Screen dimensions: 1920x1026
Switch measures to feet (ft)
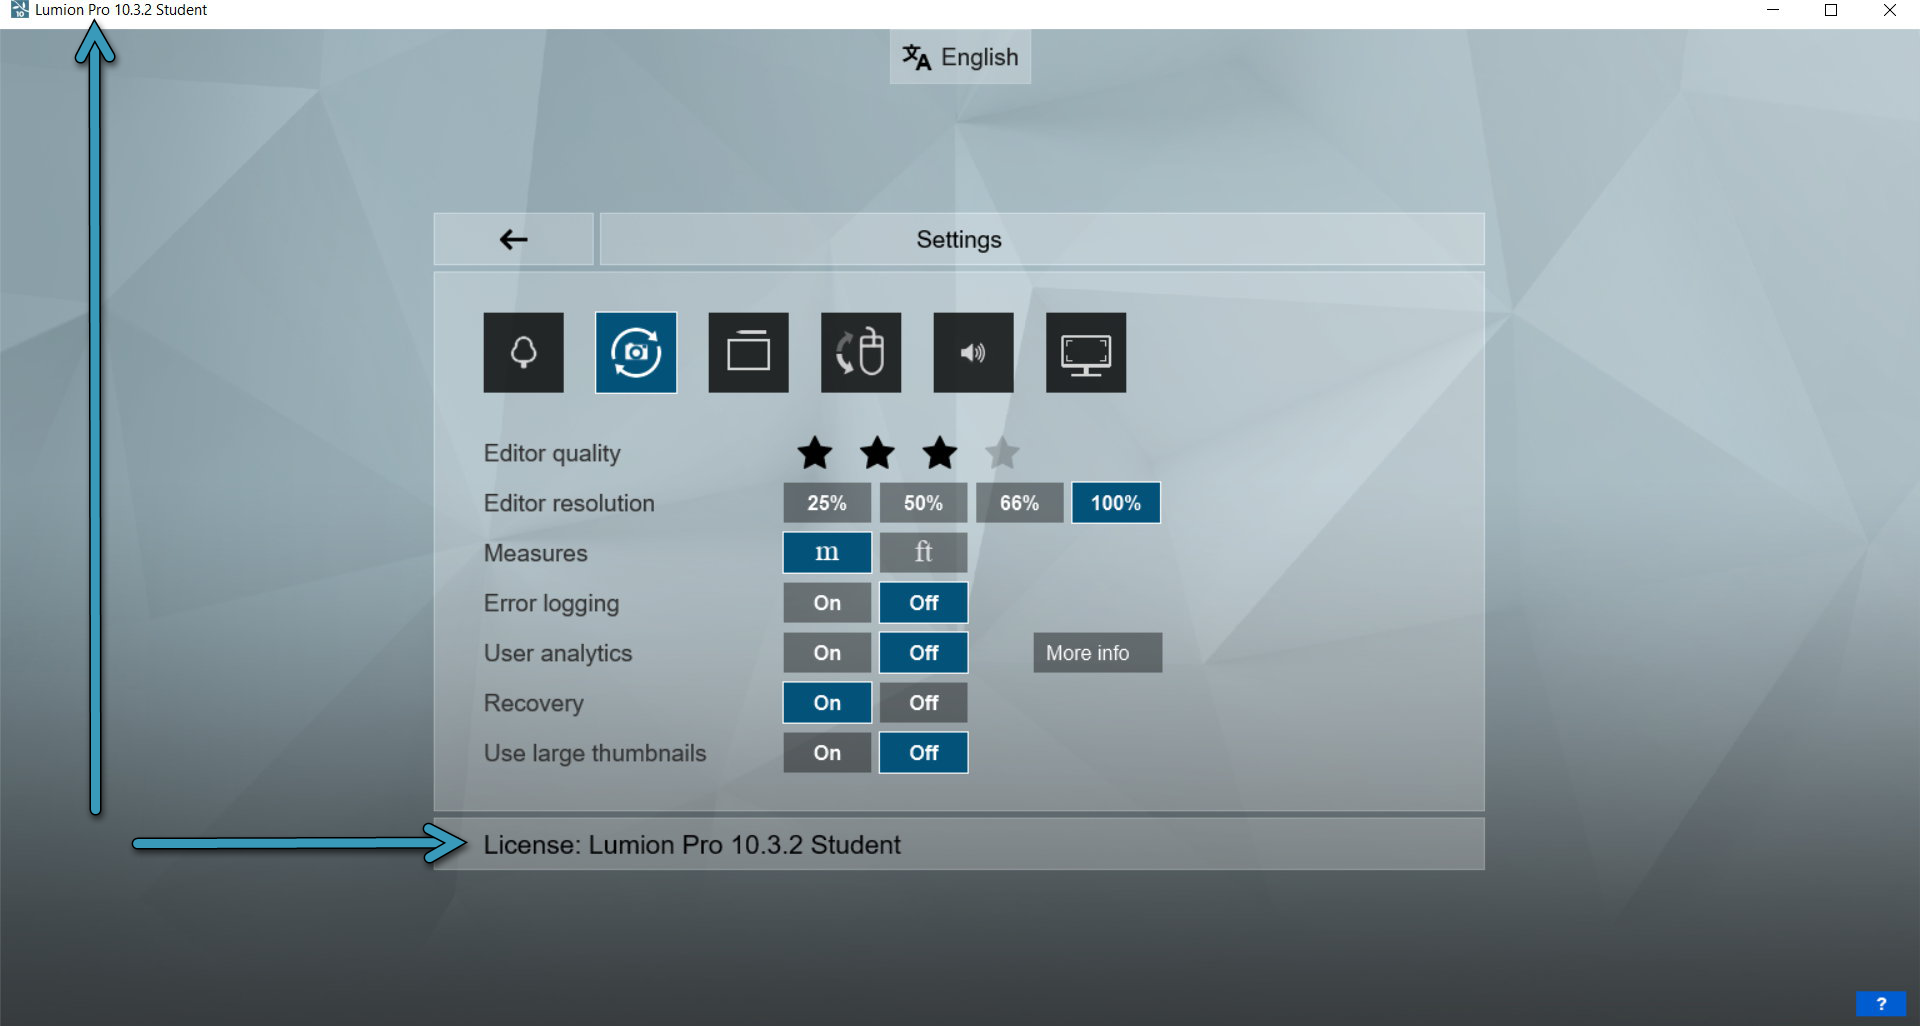click(923, 552)
